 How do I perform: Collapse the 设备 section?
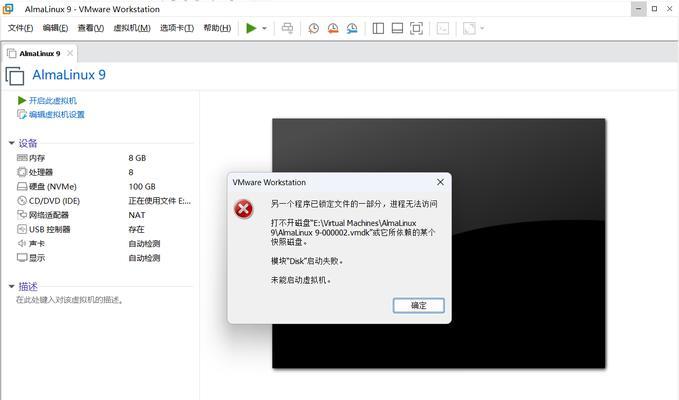(12, 143)
